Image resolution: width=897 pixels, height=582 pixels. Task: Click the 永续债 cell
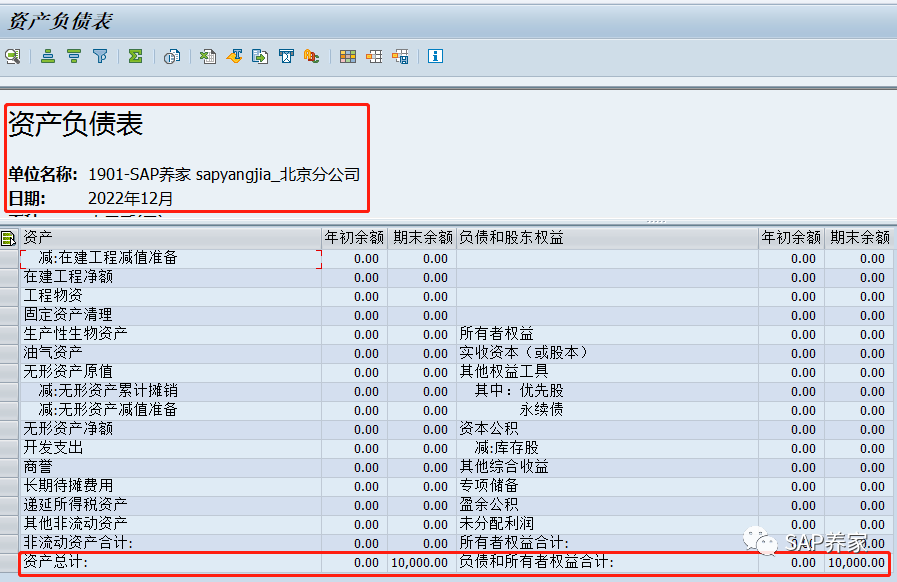[607, 410]
